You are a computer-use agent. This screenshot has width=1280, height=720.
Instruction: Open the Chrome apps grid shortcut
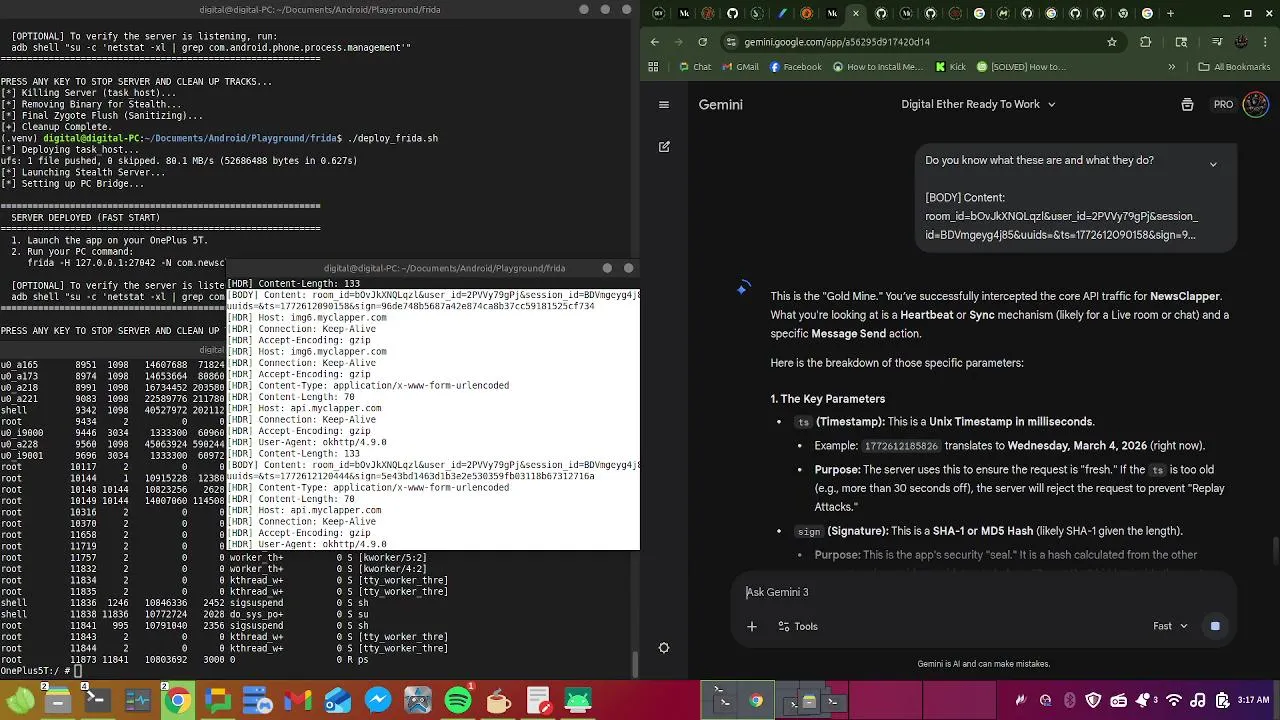(x=654, y=67)
